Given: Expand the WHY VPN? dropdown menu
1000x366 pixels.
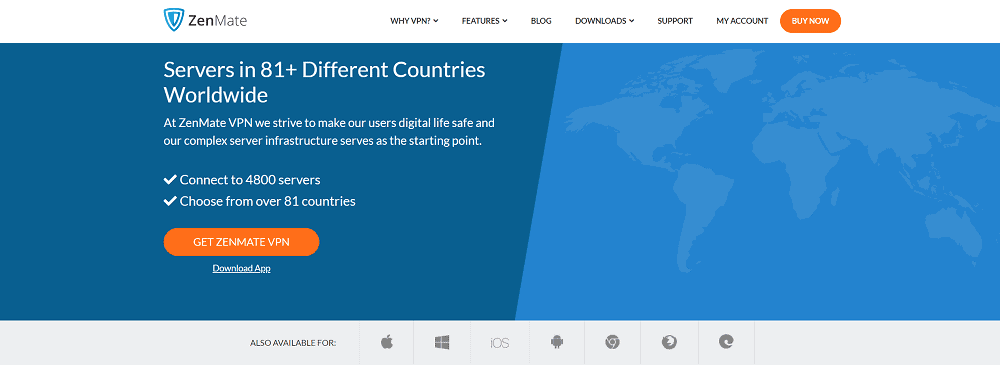Looking at the screenshot, I should 415,21.
